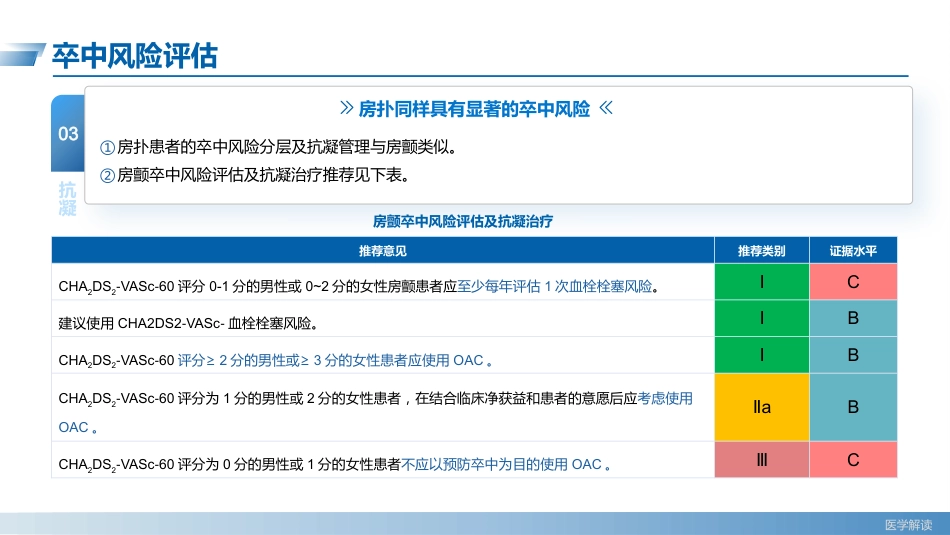Click green class I cell in 应使用 OAC row
Screen dimensions: 950x535
coord(762,355)
